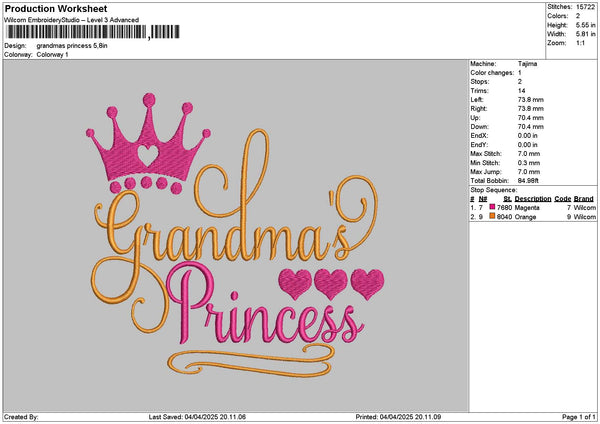Click the design name 'grandmas princess 5,8in'
600x424 pixels.
pos(72,46)
